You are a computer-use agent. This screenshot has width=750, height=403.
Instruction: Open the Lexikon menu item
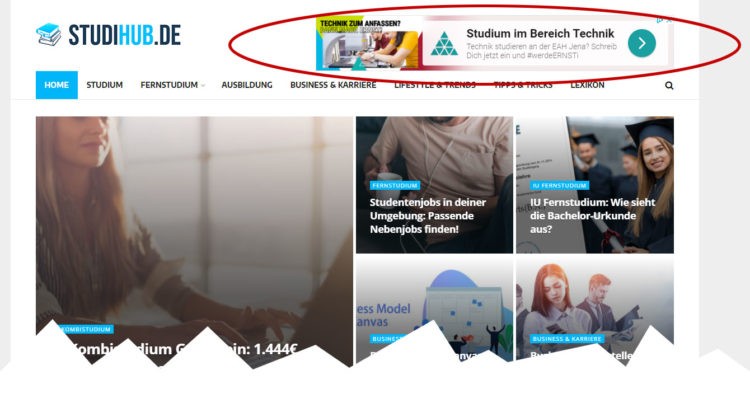point(587,85)
